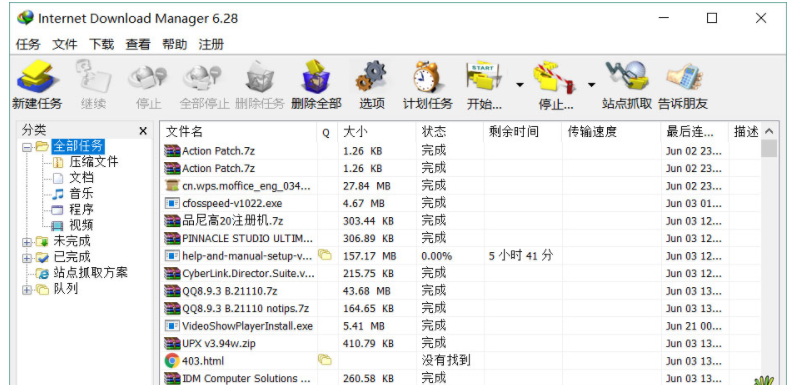793x385 pixels.
Task: Sort by 大小 column header
Action: coord(377,132)
